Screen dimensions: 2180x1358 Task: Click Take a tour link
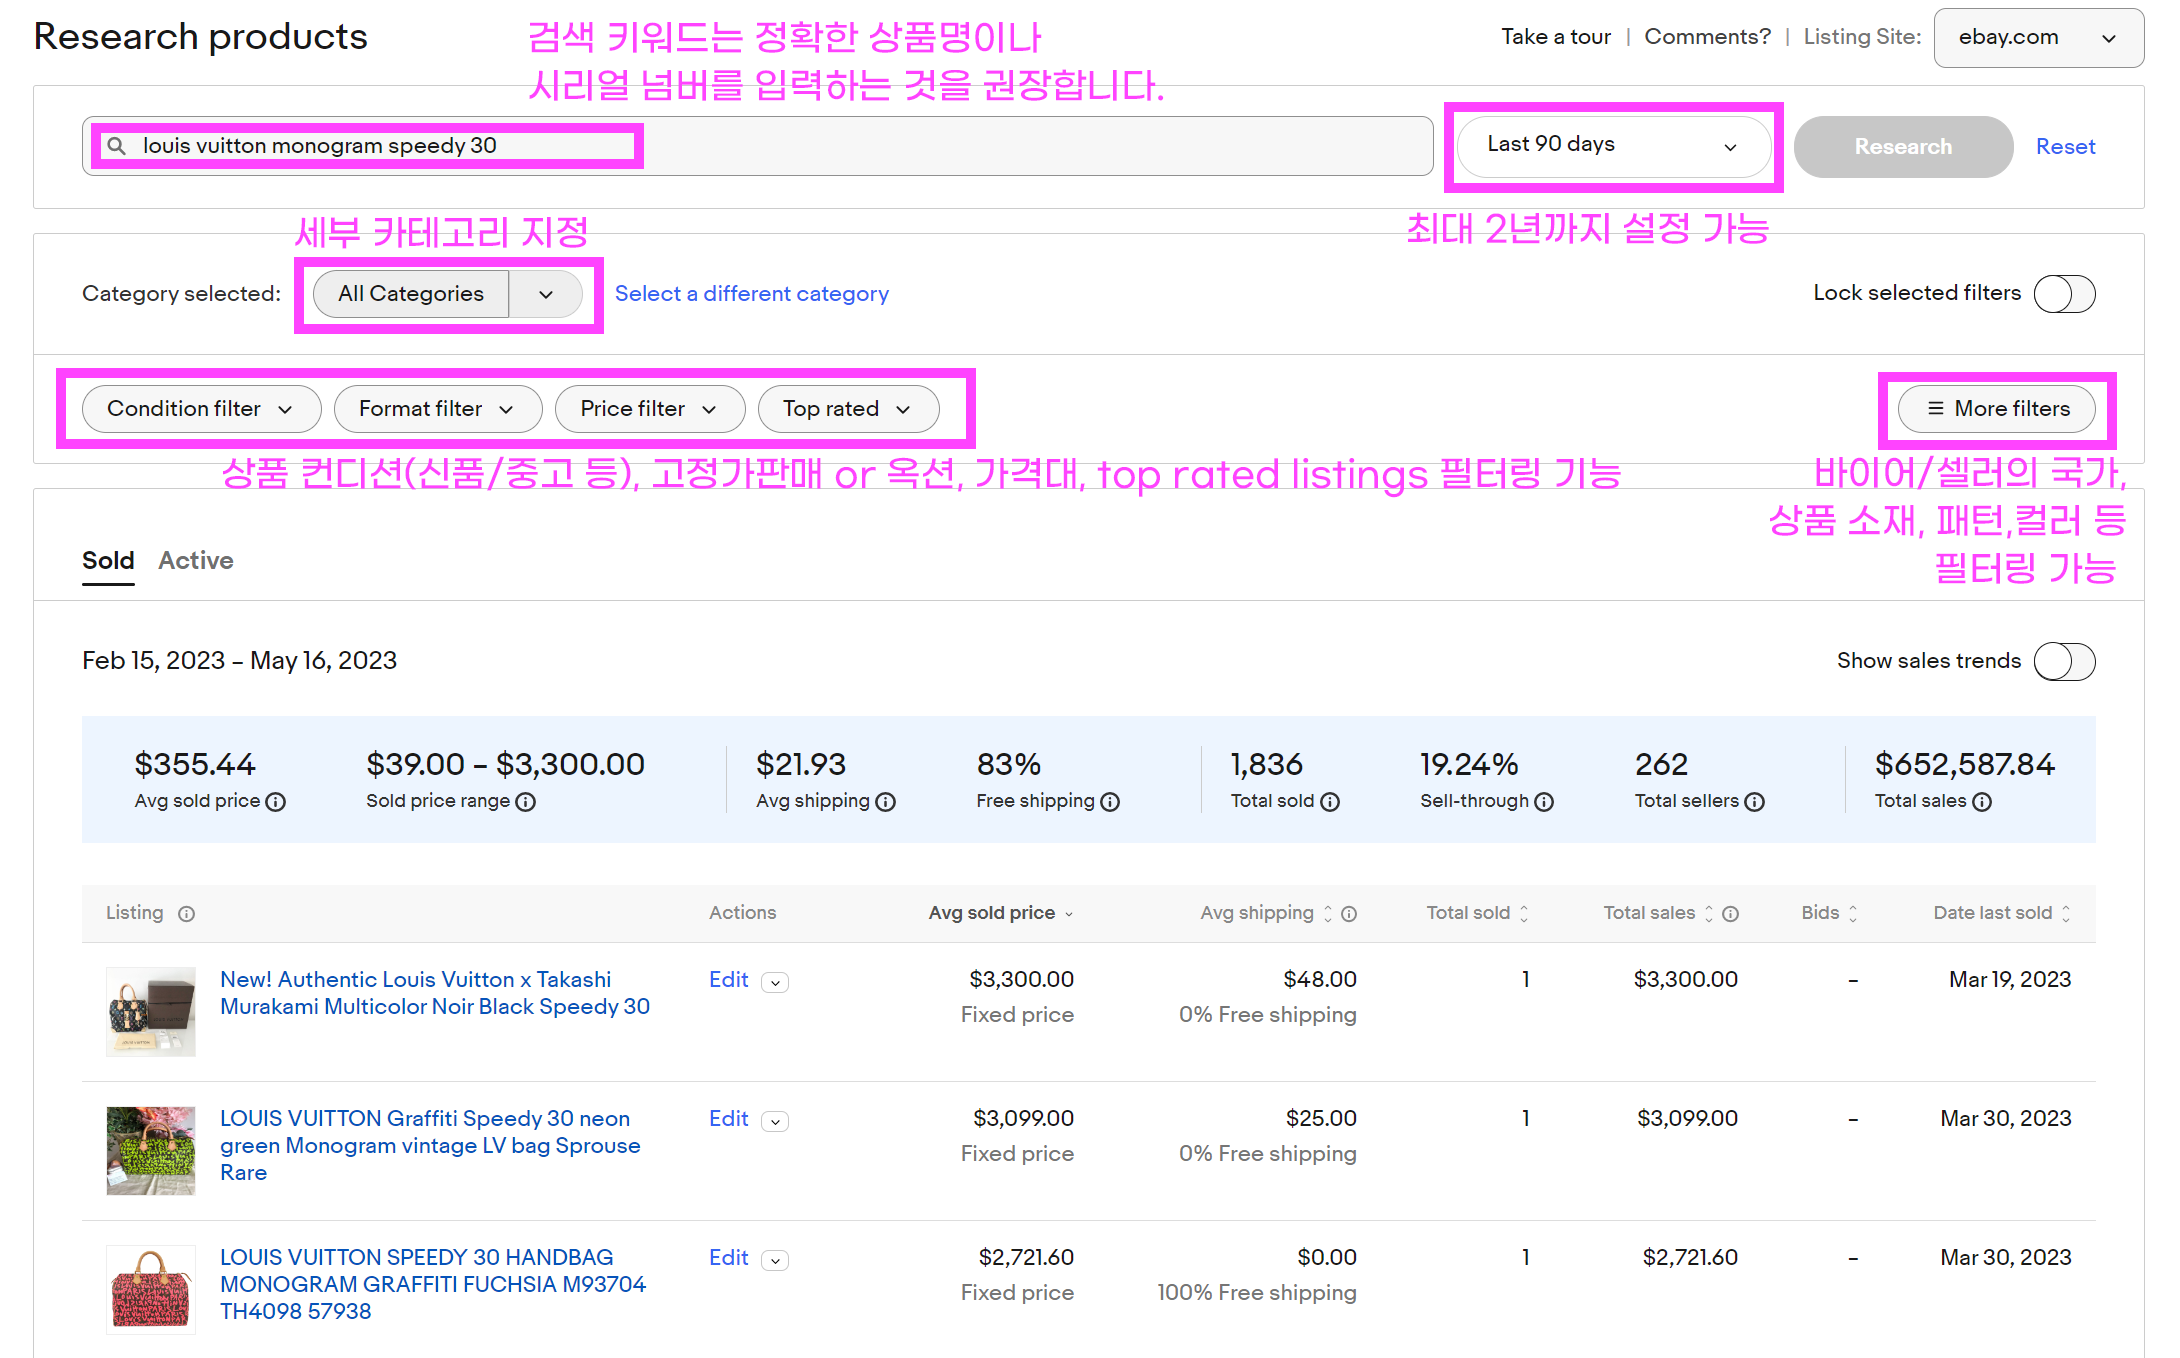coord(1556,37)
